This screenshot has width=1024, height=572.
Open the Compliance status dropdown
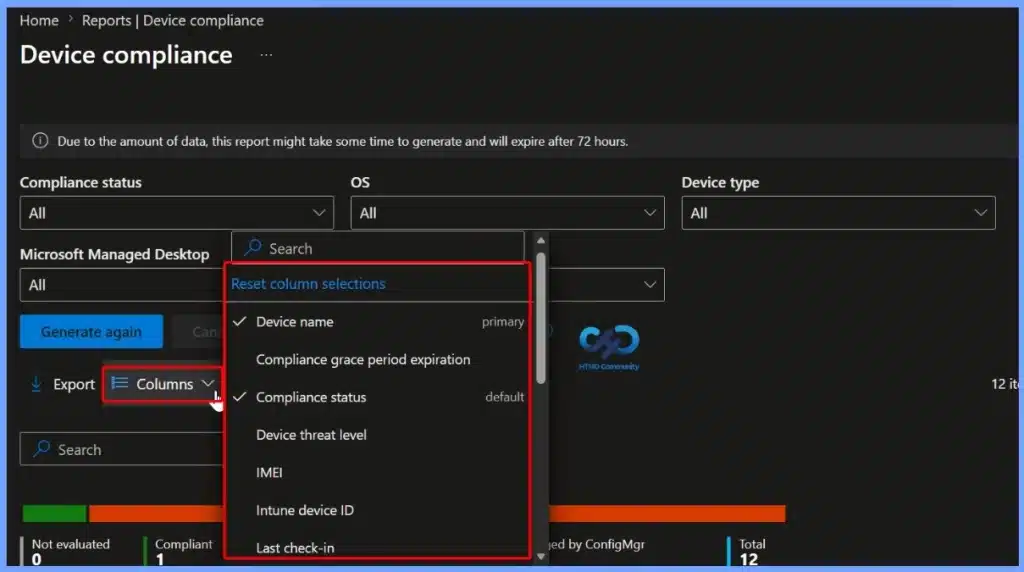[x=176, y=213]
